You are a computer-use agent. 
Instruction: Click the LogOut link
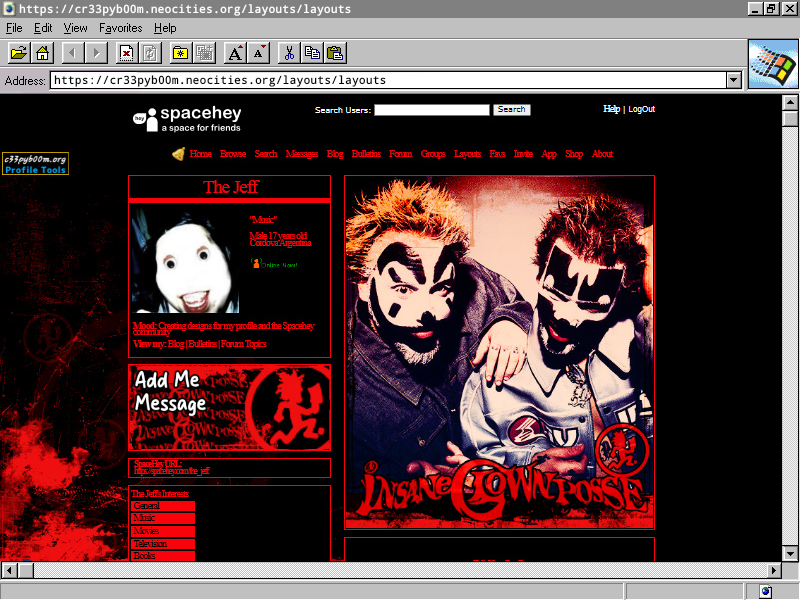[x=641, y=109]
